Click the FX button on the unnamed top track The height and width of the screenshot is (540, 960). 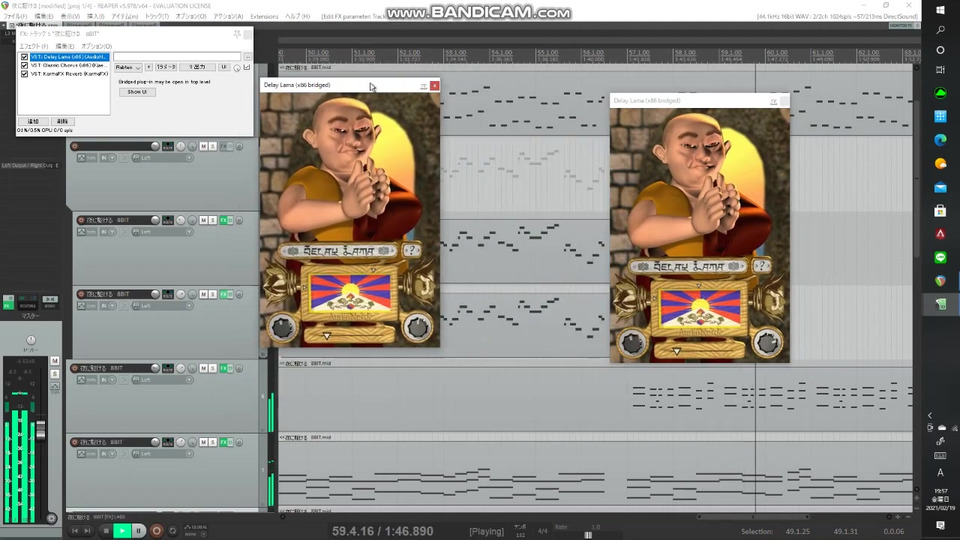click(x=224, y=146)
